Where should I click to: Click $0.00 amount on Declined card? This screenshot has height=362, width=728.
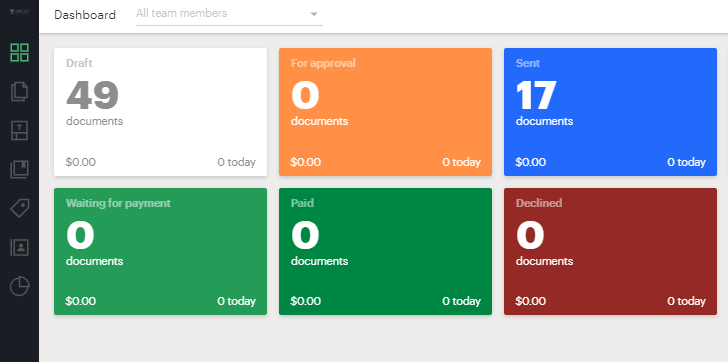tap(531, 301)
